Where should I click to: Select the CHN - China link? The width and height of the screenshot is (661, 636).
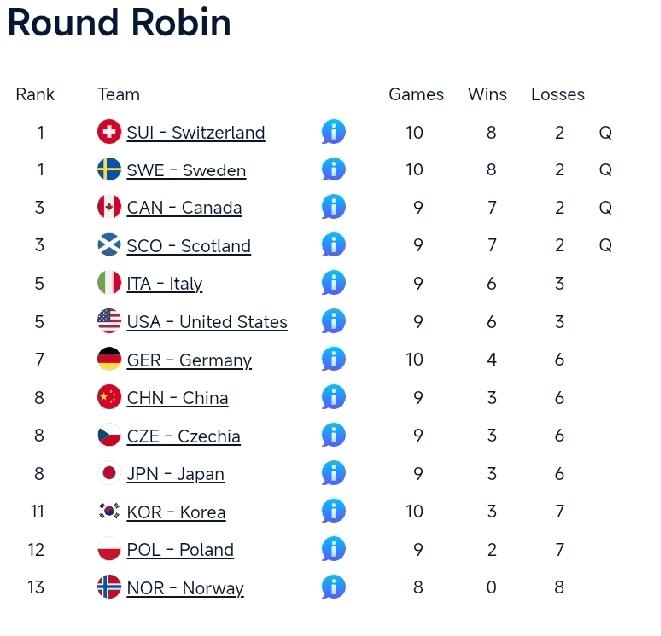(177, 399)
